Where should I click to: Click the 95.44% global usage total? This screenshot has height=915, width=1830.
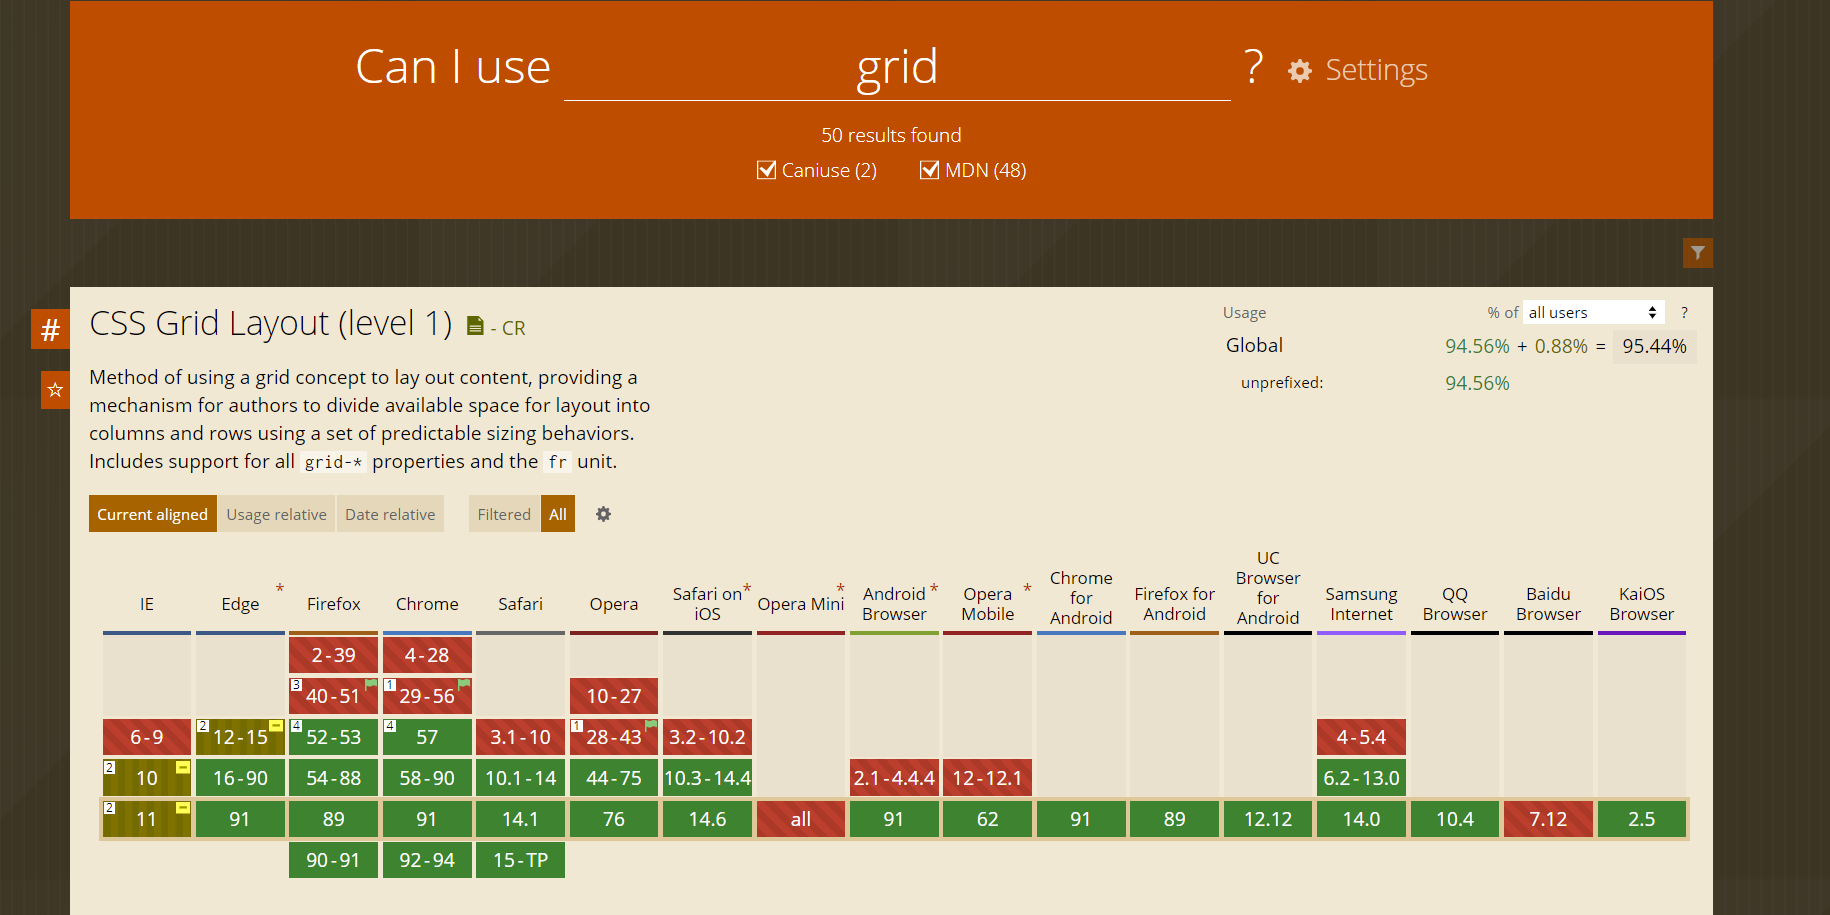click(1654, 346)
